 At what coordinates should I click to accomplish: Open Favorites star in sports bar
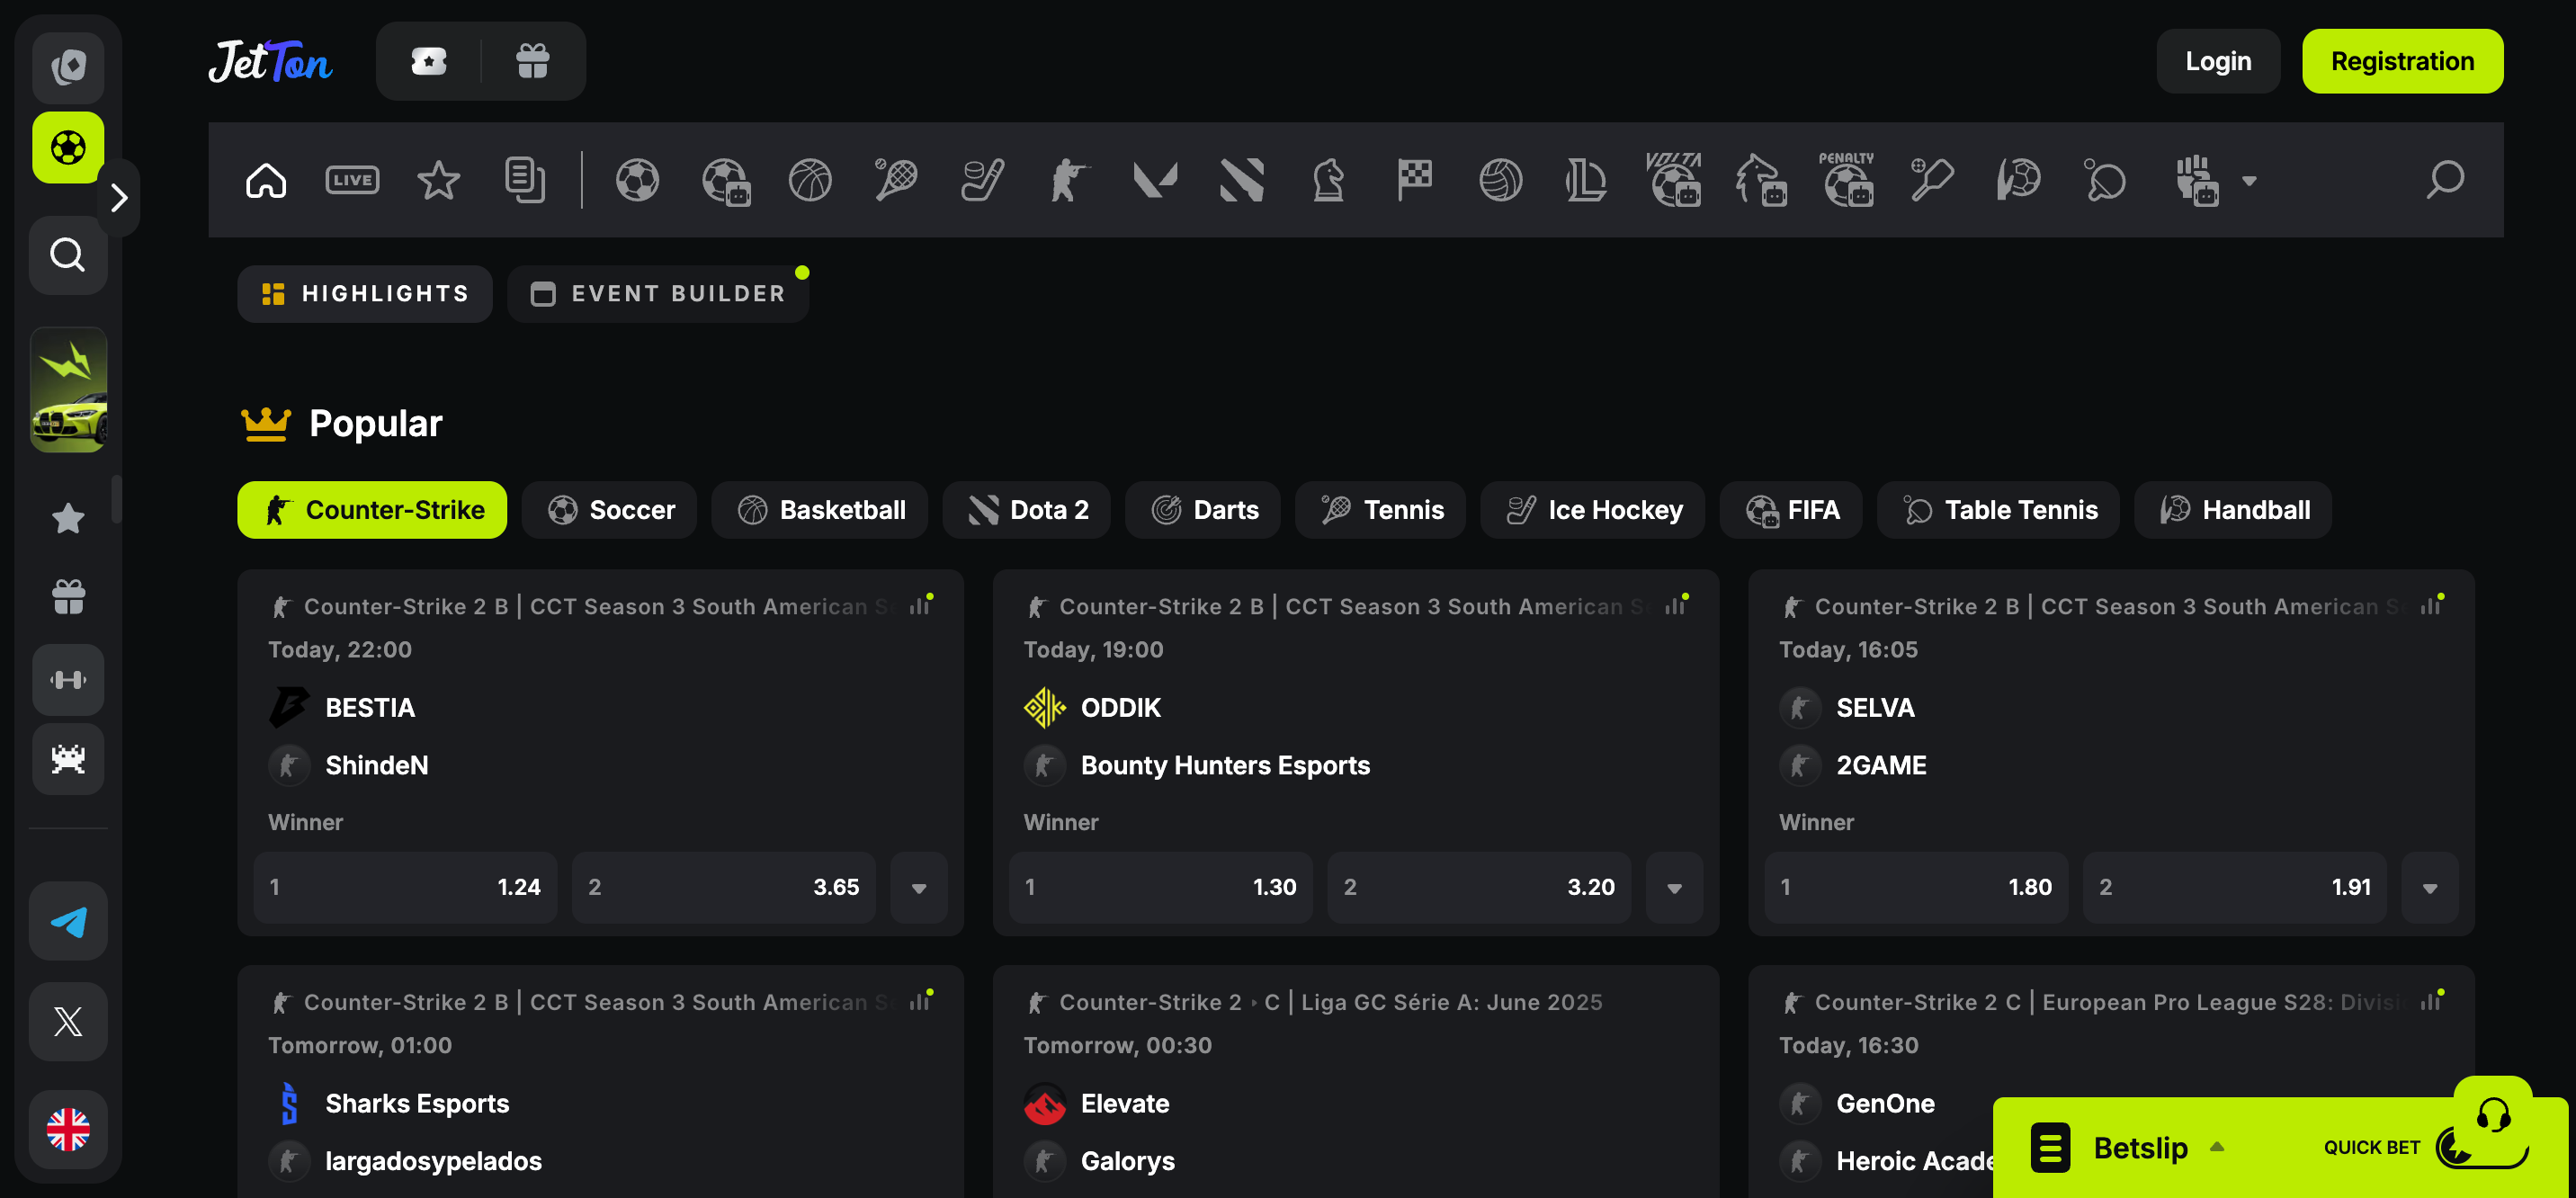point(438,181)
